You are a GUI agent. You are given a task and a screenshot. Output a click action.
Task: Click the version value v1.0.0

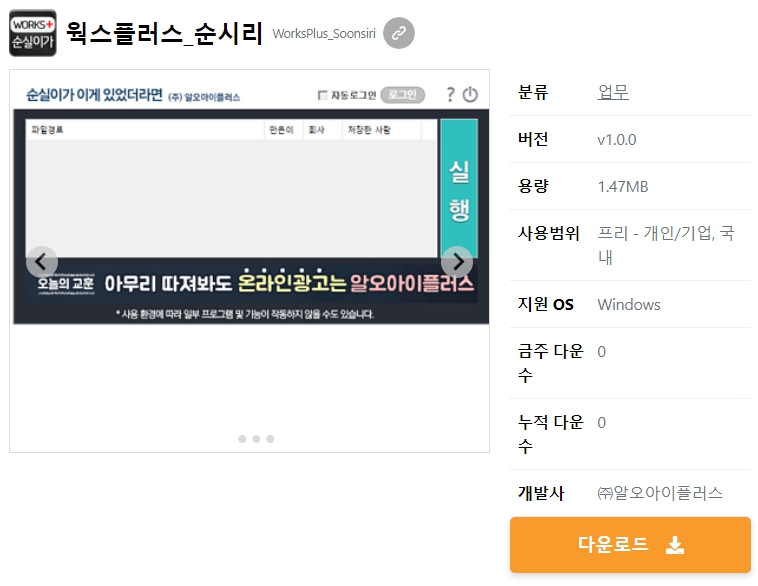(x=617, y=140)
